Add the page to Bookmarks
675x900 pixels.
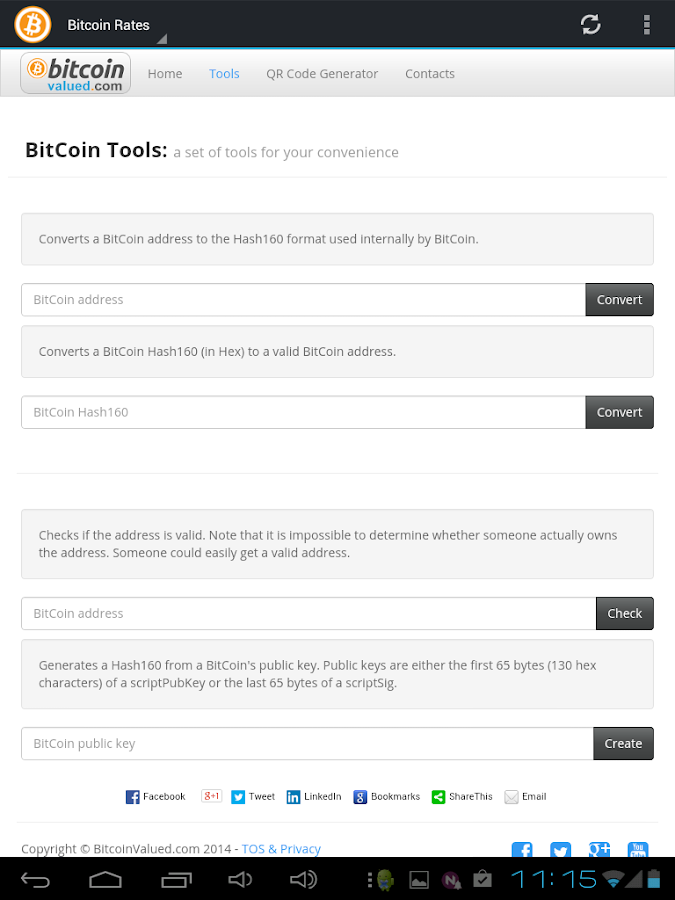click(x=387, y=797)
